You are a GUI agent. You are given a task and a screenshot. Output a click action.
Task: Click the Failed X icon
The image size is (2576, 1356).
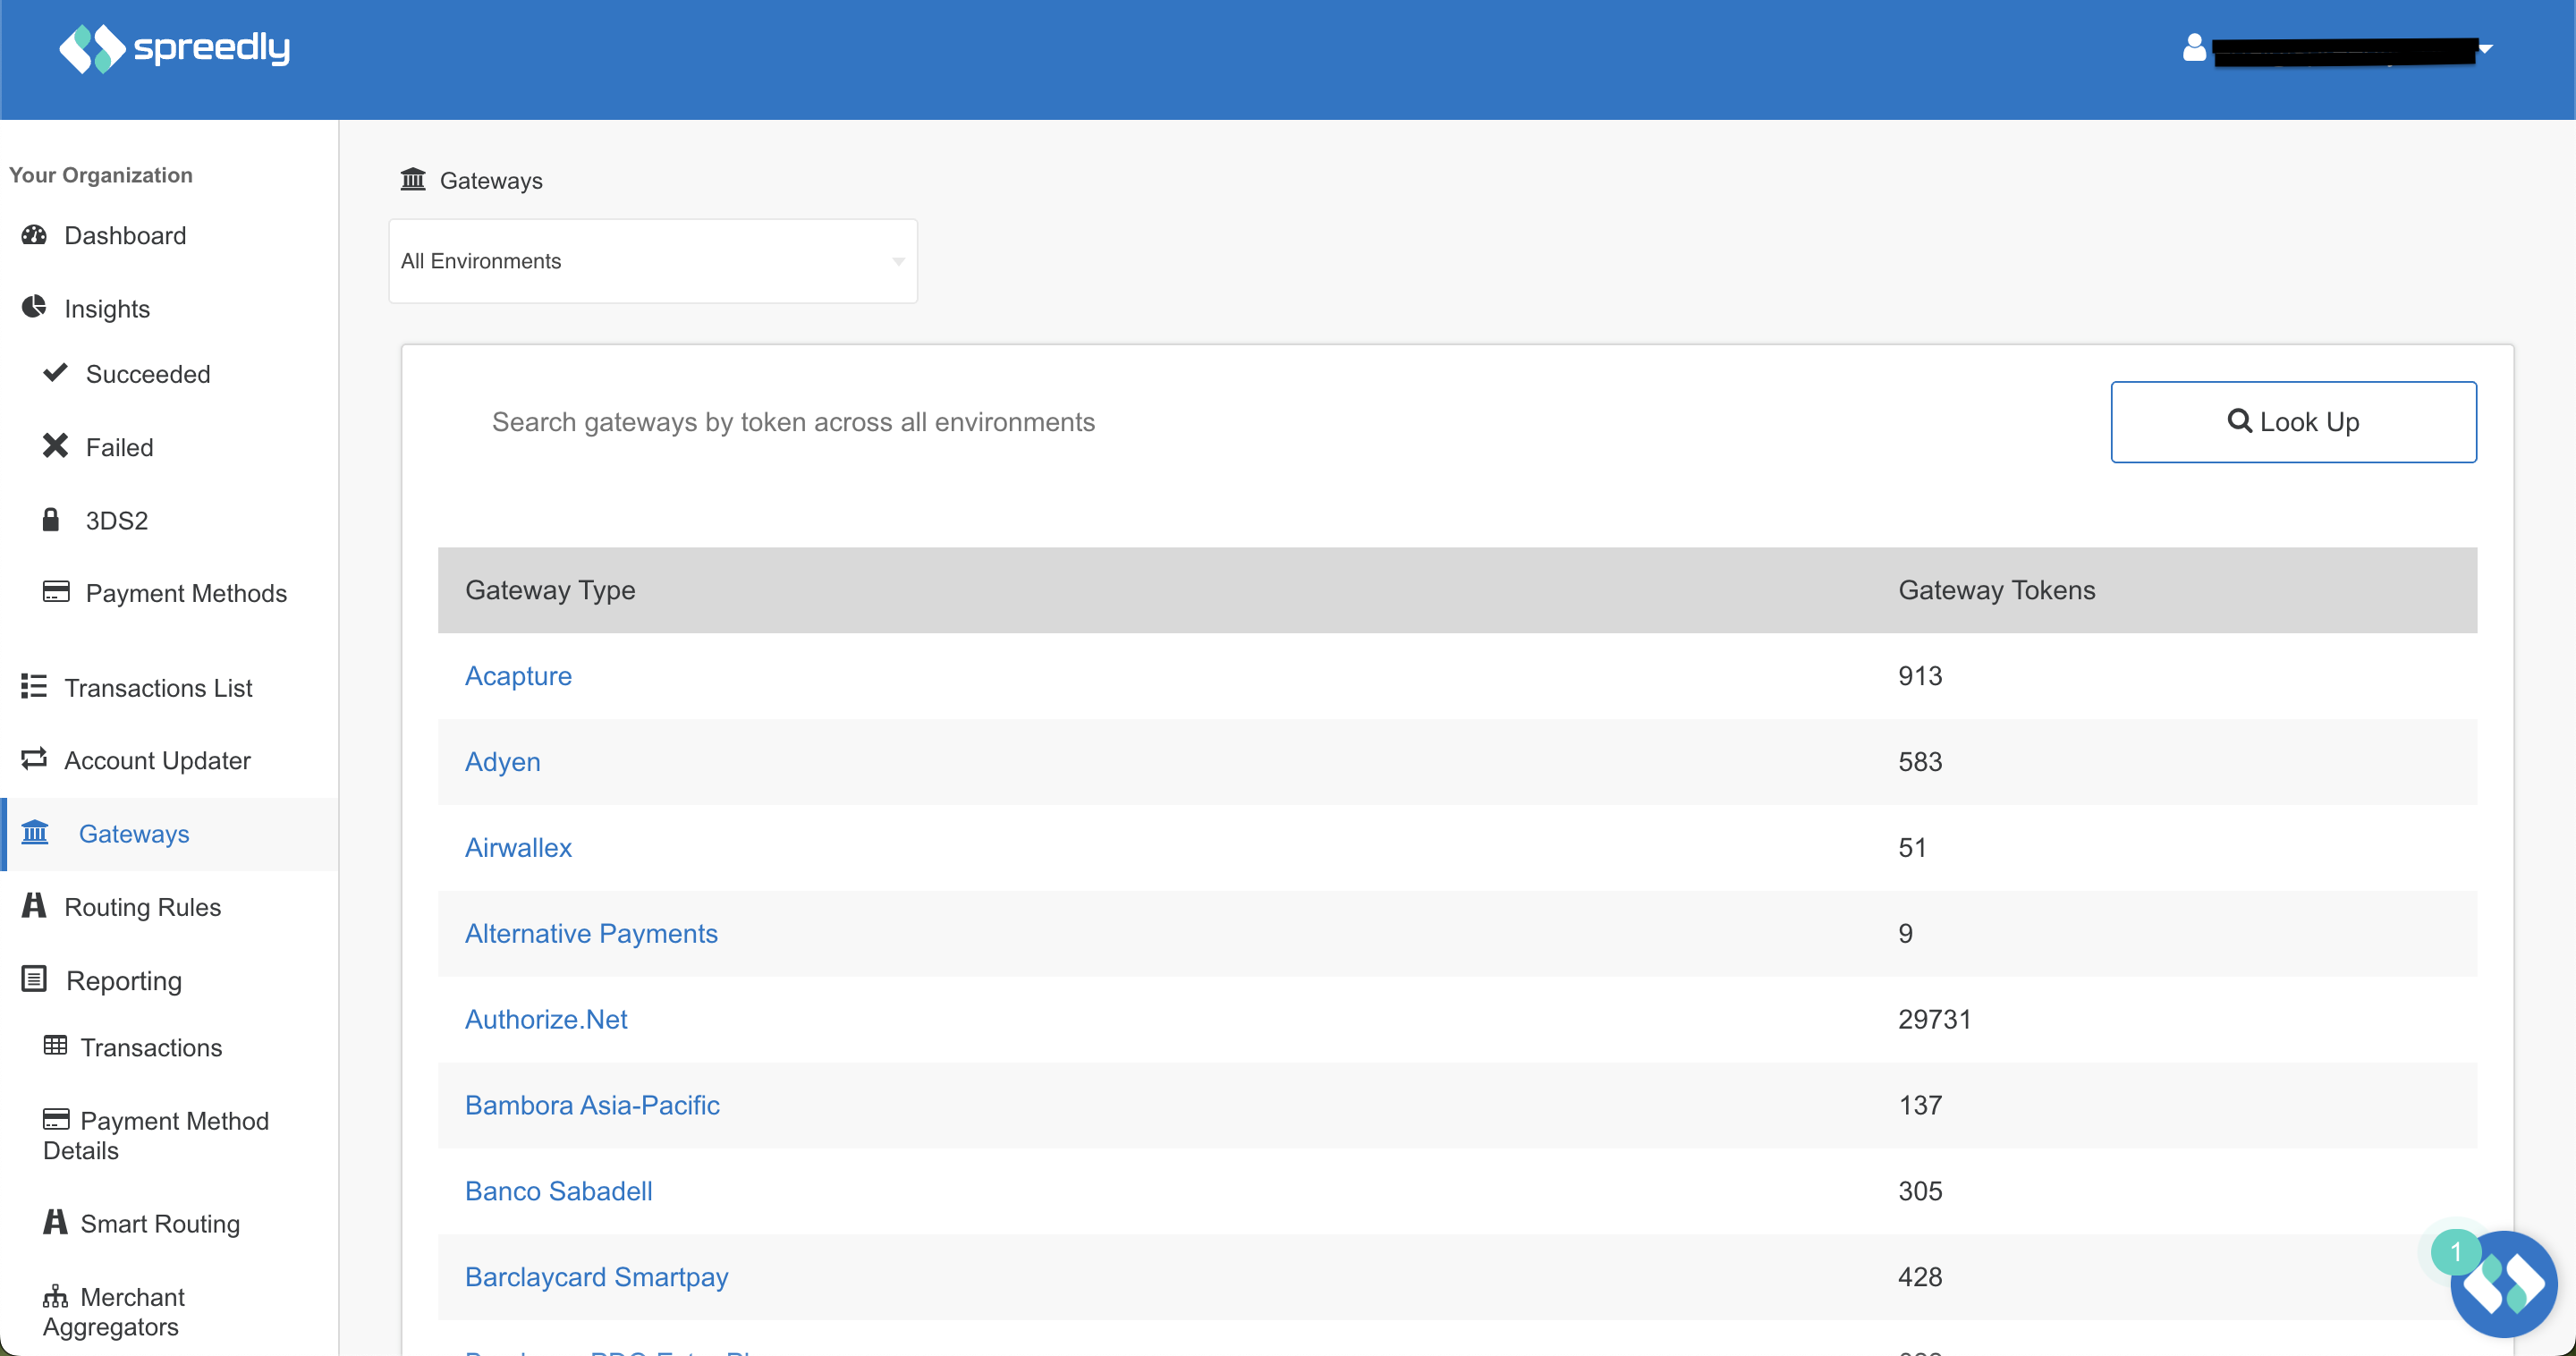click(55, 446)
